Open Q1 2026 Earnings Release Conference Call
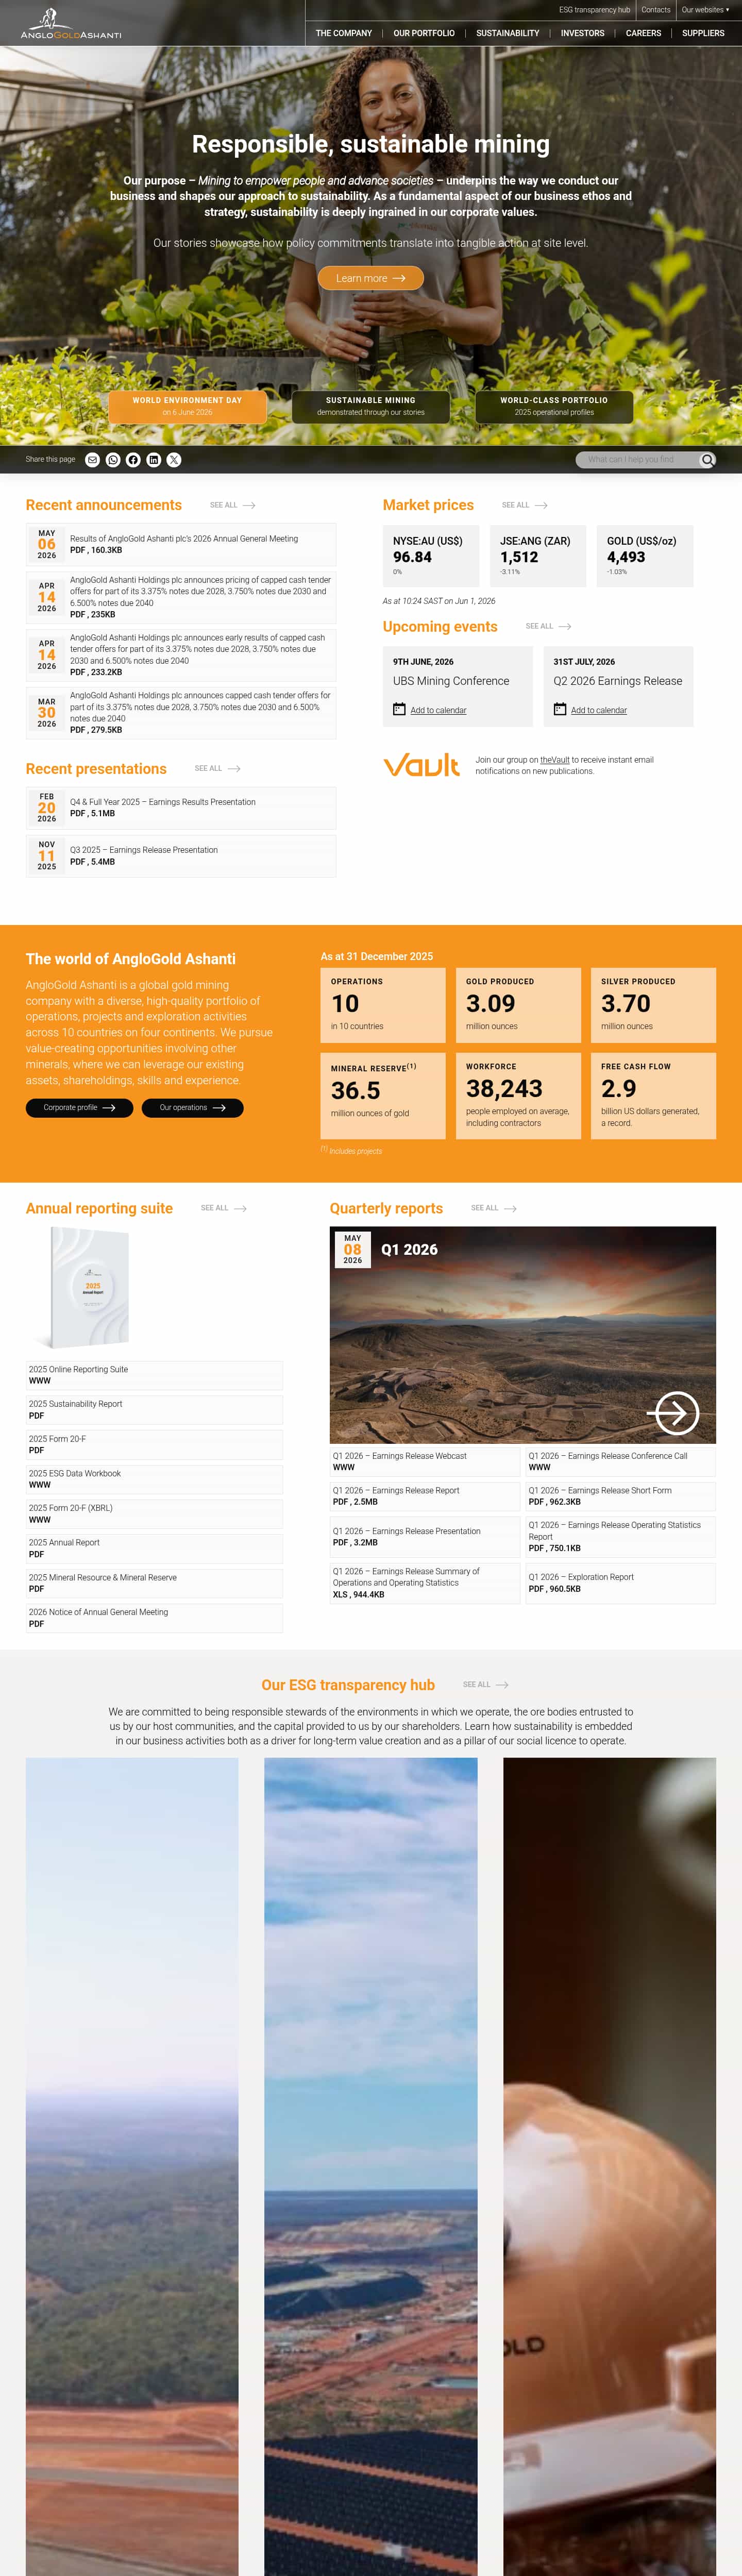This screenshot has height=2576, width=742. [x=621, y=1461]
